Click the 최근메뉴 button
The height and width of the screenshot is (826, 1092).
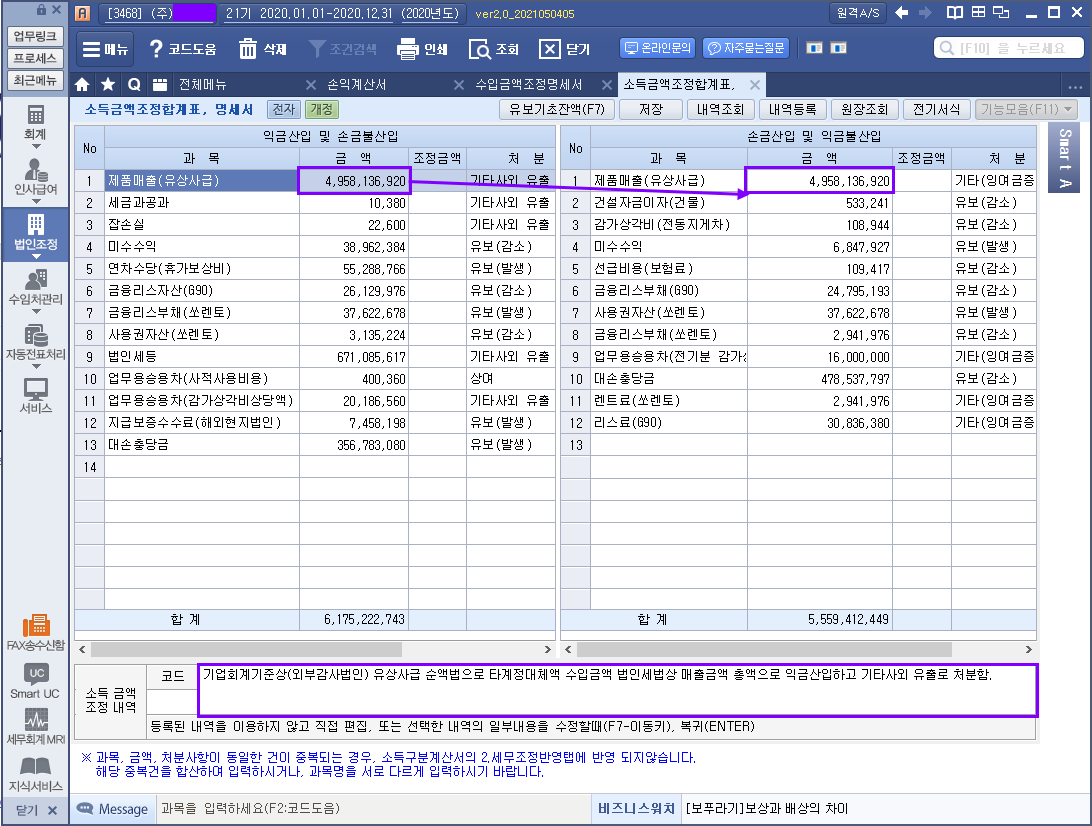pyautogui.click(x=35, y=81)
